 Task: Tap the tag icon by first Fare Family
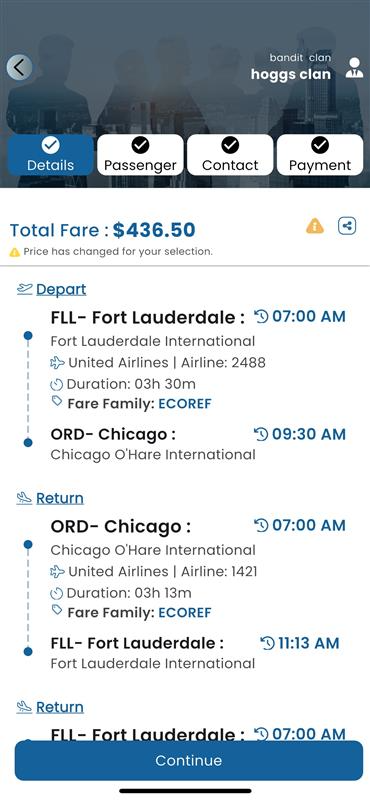[57, 401]
